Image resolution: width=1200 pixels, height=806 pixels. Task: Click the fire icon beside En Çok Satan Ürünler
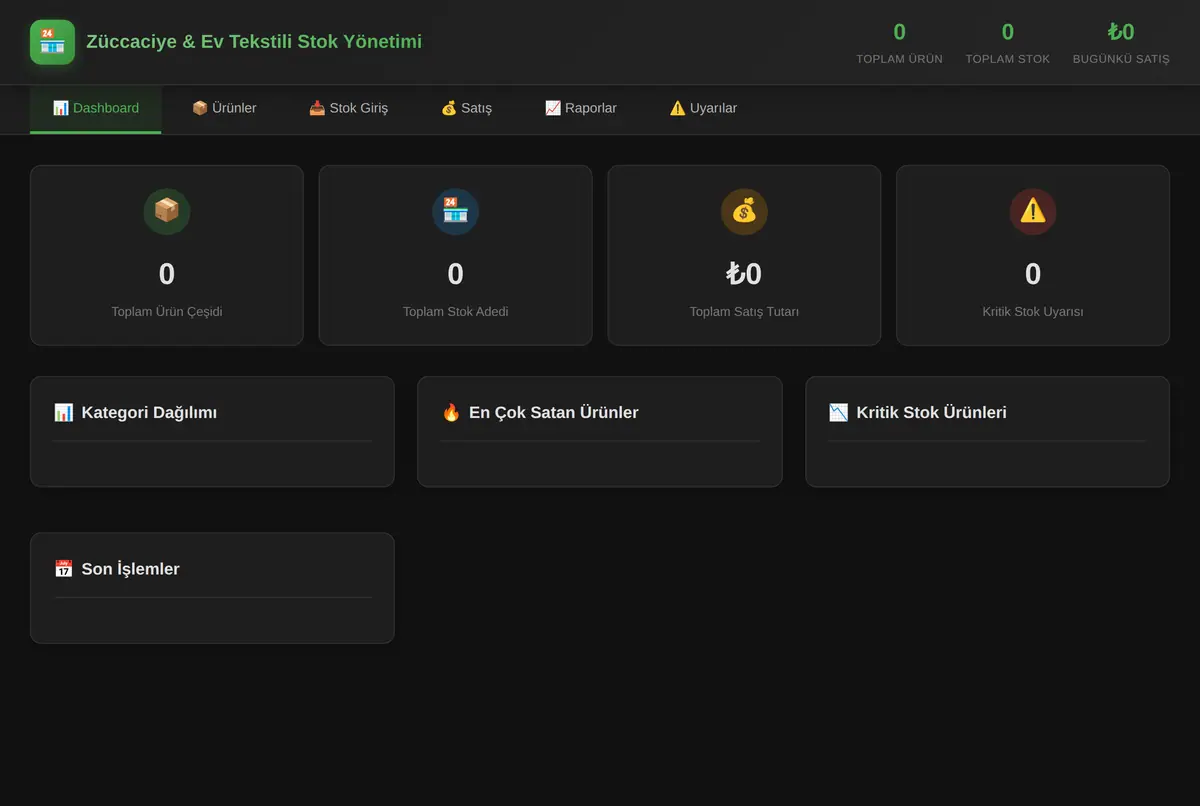[x=451, y=412]
